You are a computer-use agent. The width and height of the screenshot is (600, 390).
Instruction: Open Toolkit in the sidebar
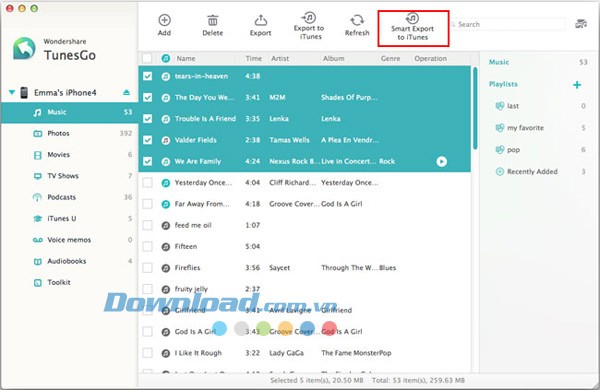click(x=69, y=282)
